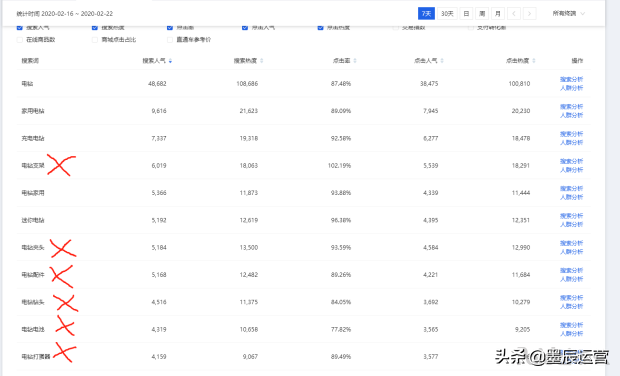Click the 操作 column header
Viewport: 620px width, 376px height.
coord(577,61)
